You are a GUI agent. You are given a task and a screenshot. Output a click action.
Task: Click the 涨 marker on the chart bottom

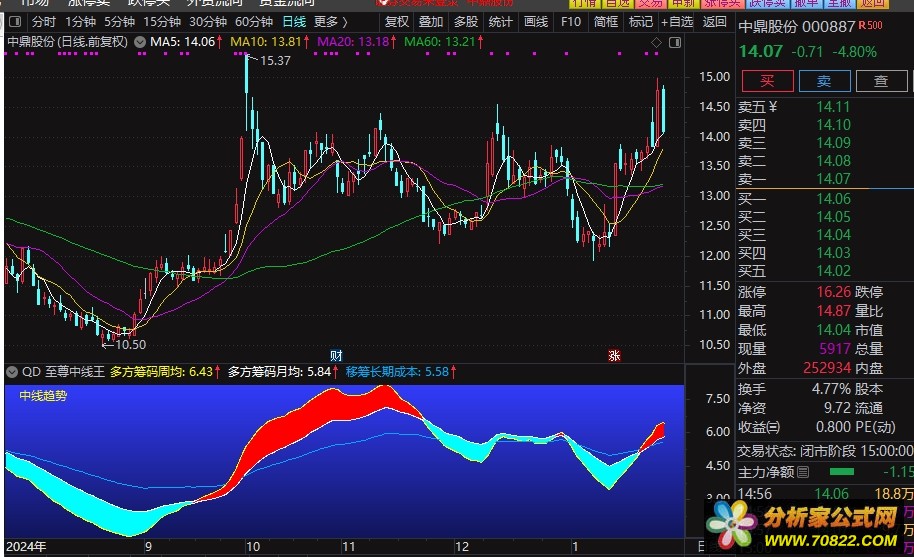[x=614, y=355]
